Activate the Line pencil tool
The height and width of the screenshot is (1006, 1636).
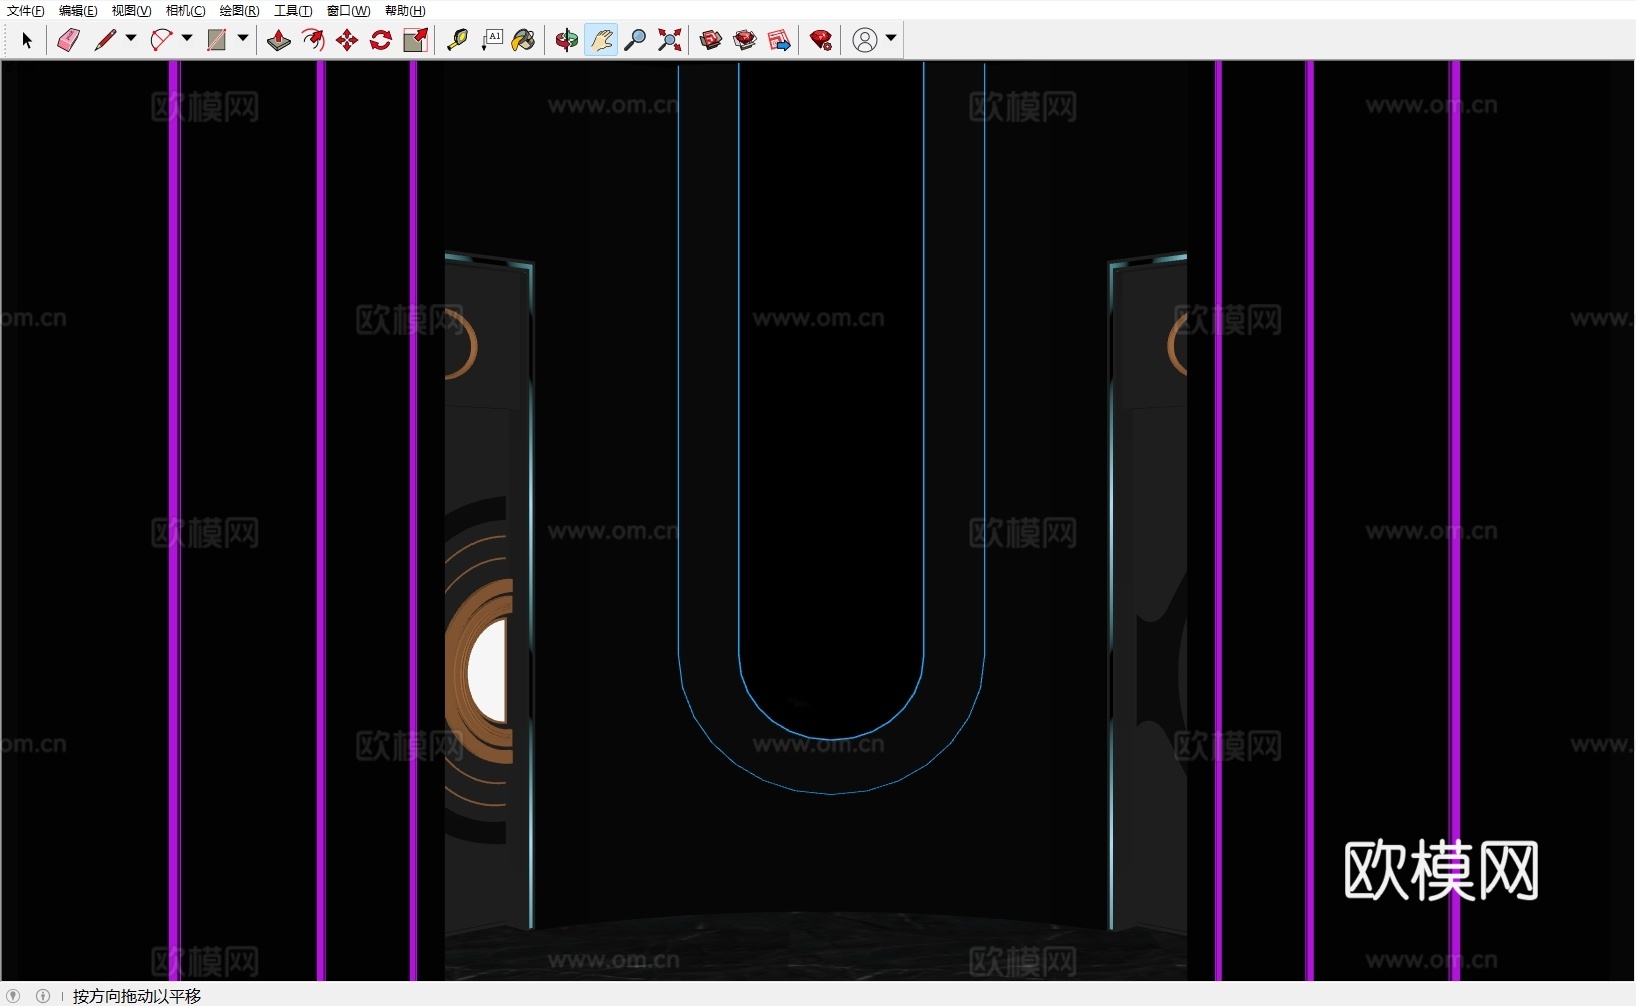[105, 40]
